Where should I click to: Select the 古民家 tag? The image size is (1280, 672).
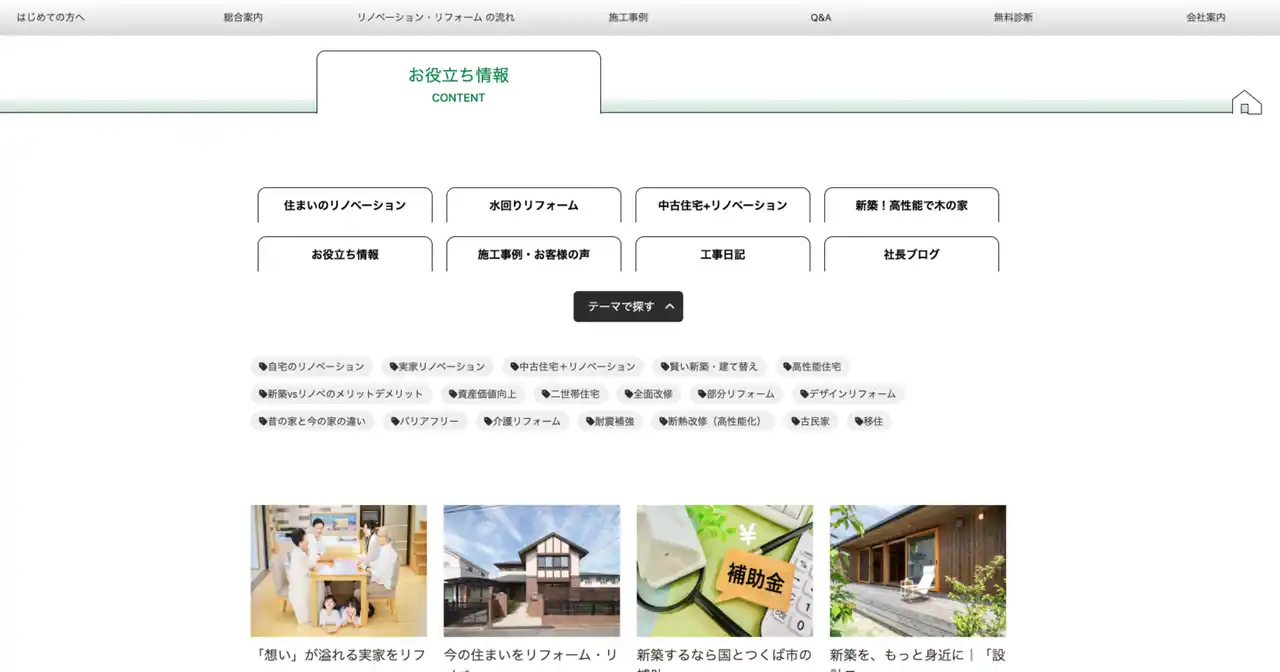tap(810, 422)
